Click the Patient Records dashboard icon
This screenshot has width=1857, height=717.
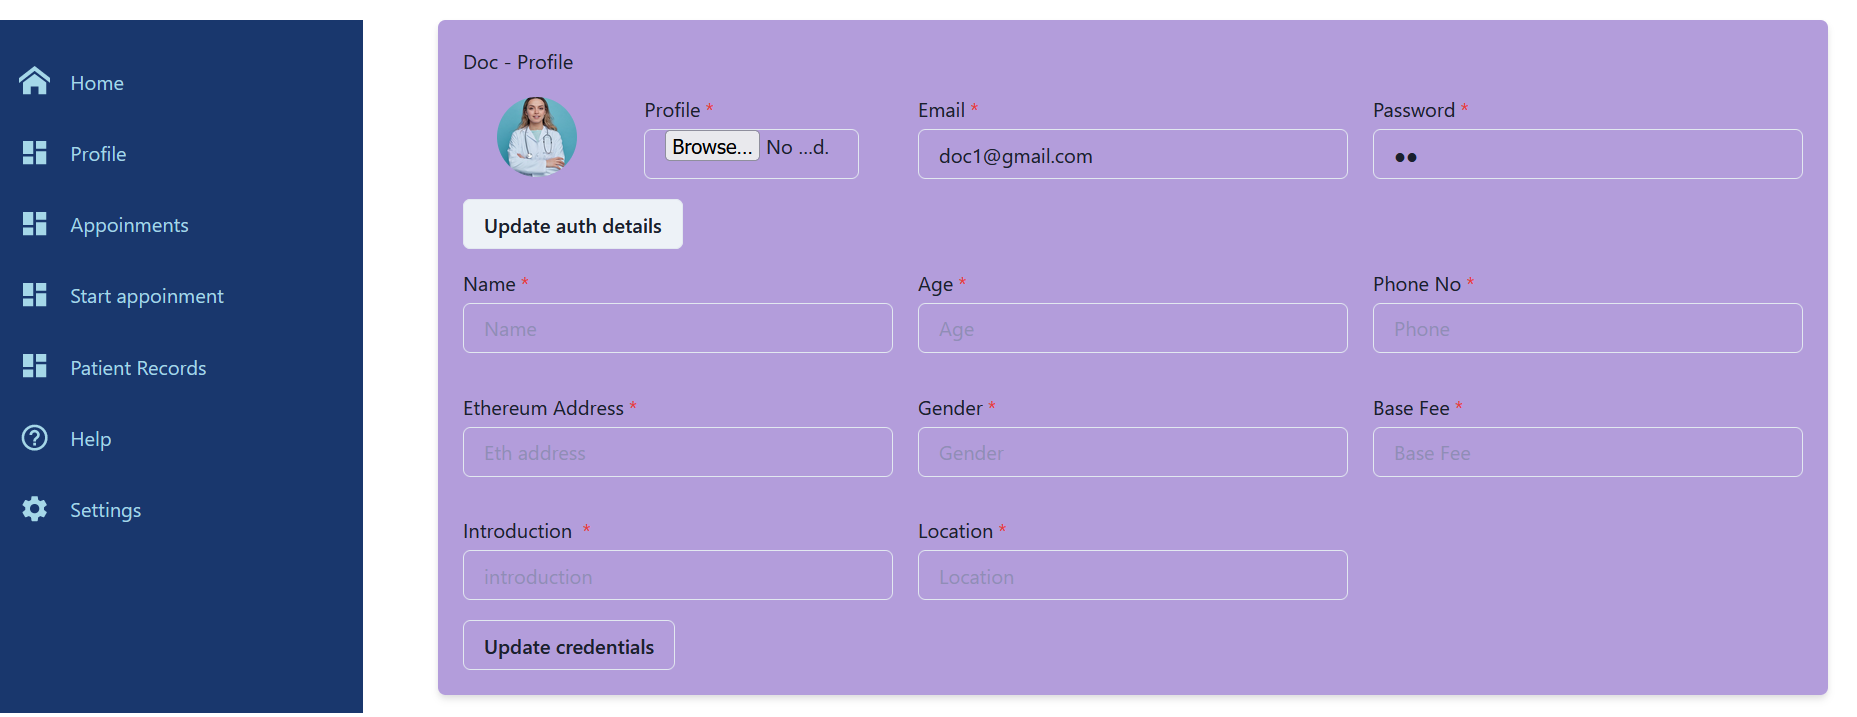pos(35,366)
